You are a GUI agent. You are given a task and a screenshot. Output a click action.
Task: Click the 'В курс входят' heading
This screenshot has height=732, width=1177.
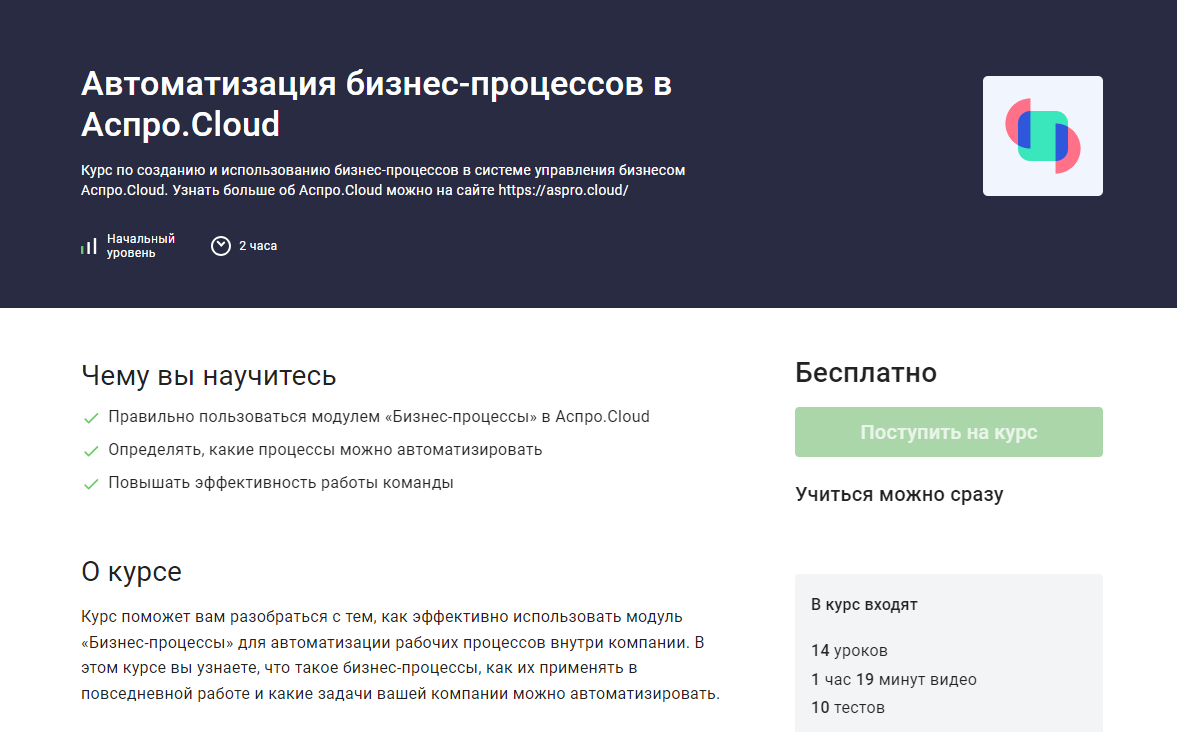[864, 605]
